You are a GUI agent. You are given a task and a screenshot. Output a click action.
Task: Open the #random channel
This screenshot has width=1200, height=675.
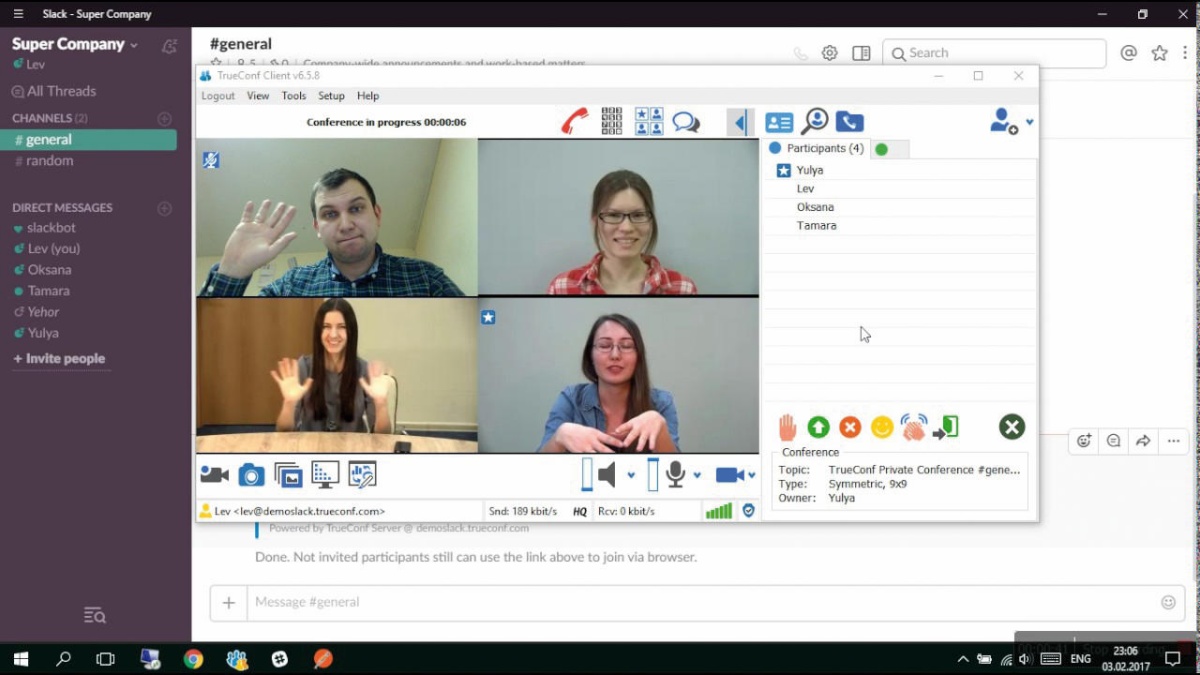coord(44,161)
